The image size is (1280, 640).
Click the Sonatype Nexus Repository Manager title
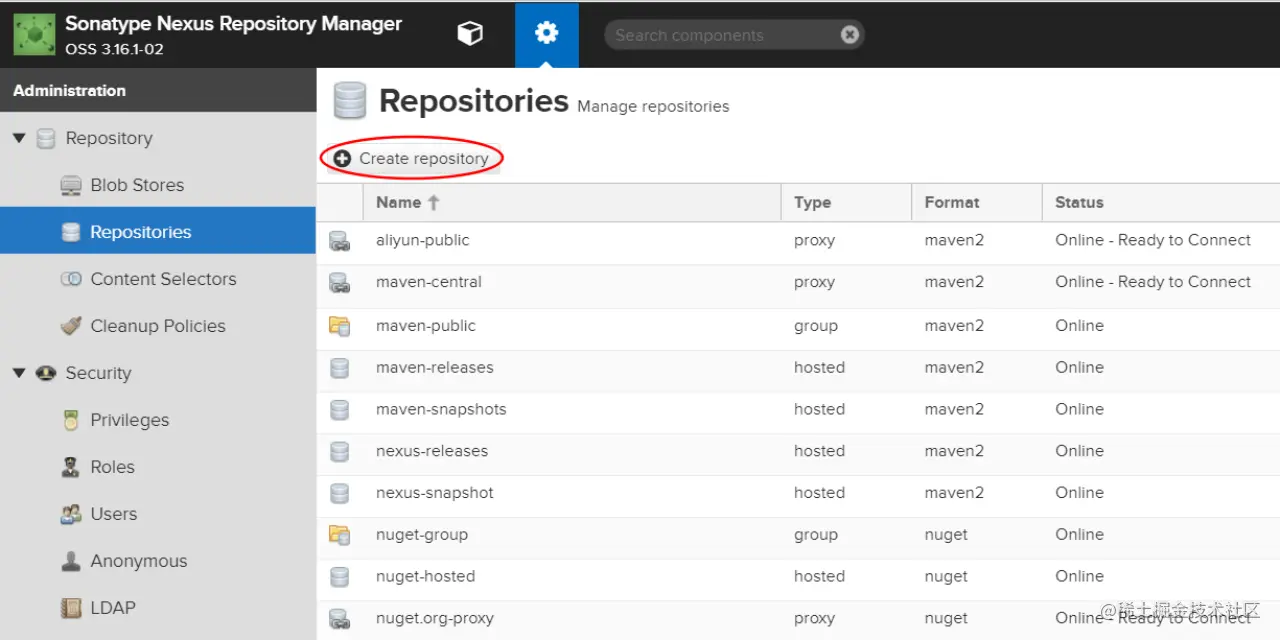click(x=234, y=24)
